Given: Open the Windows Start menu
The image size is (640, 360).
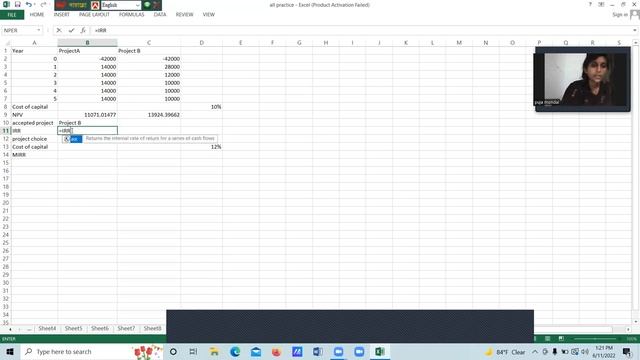Looking at the screenshot, I should click(10, 351).
